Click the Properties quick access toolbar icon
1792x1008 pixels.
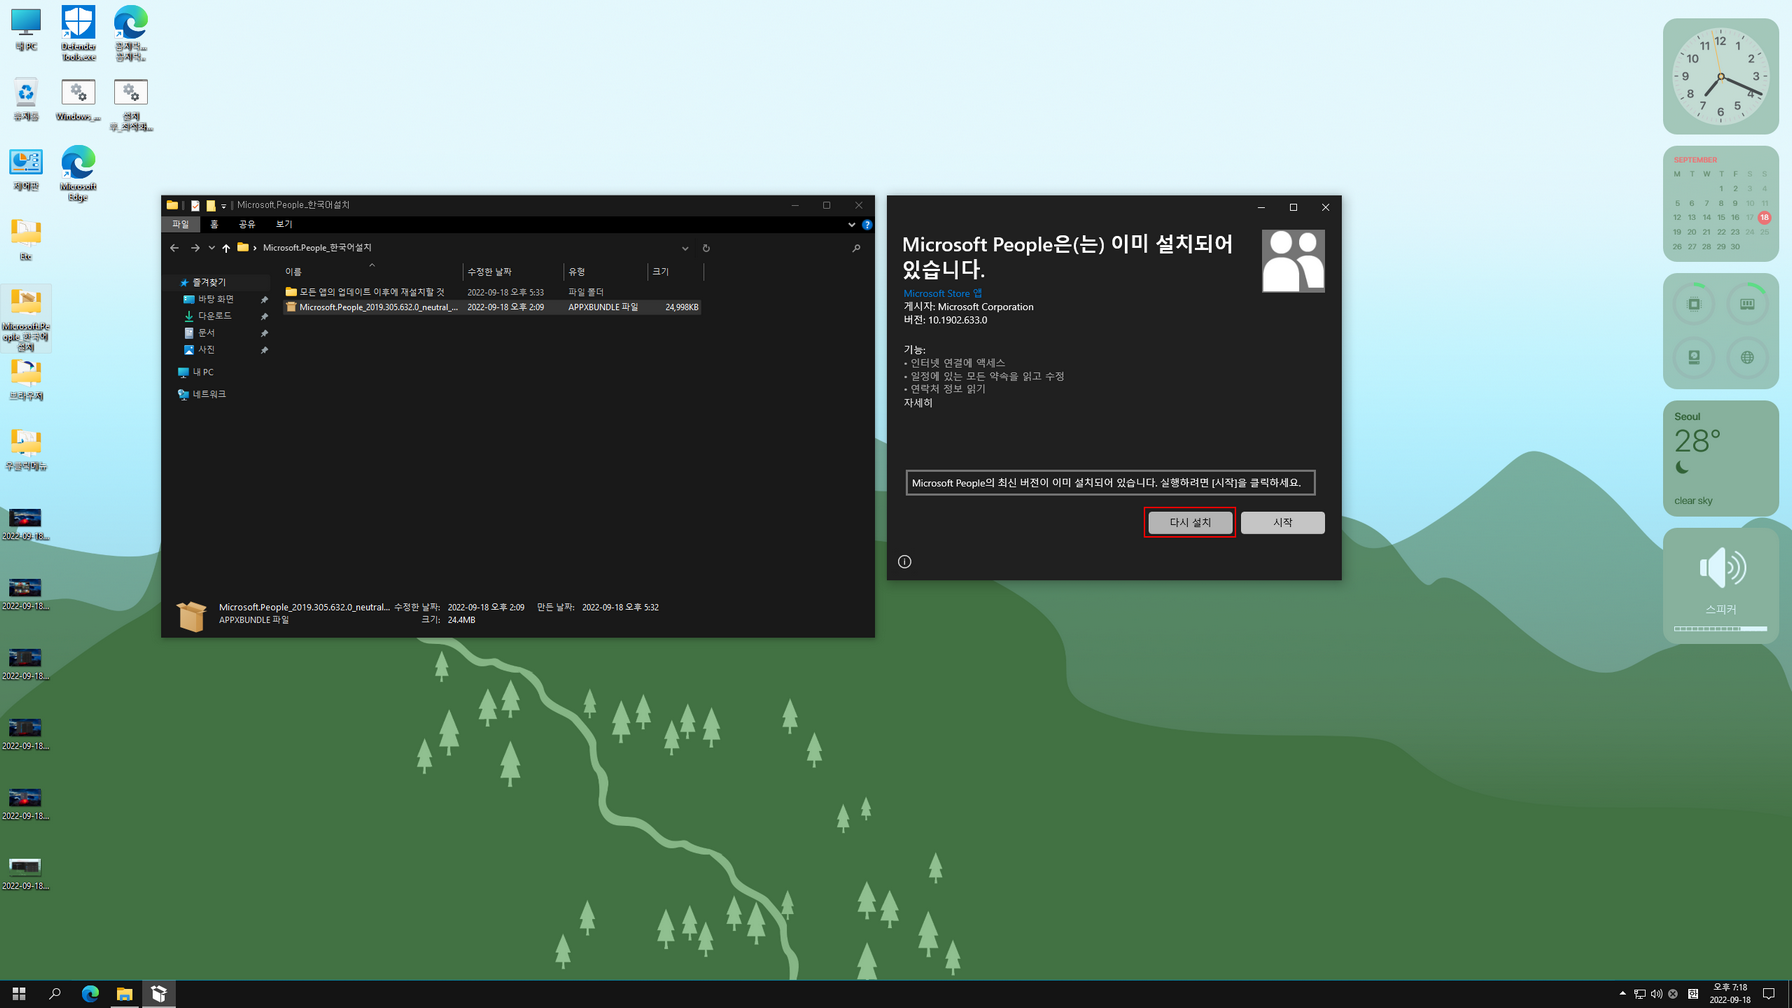pos(195,205)
